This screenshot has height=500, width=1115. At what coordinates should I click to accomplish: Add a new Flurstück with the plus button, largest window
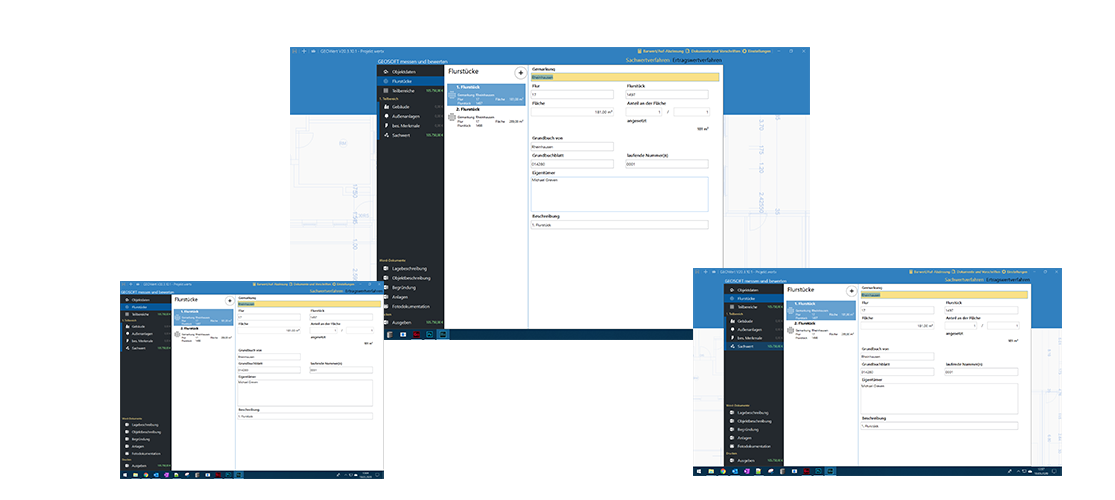pos(520,73)
